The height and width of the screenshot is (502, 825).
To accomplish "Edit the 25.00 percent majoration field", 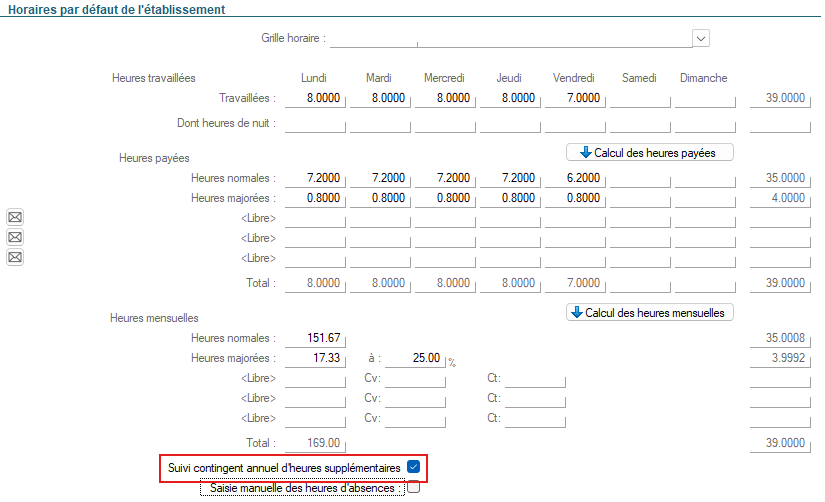I will tap(415, 358).
